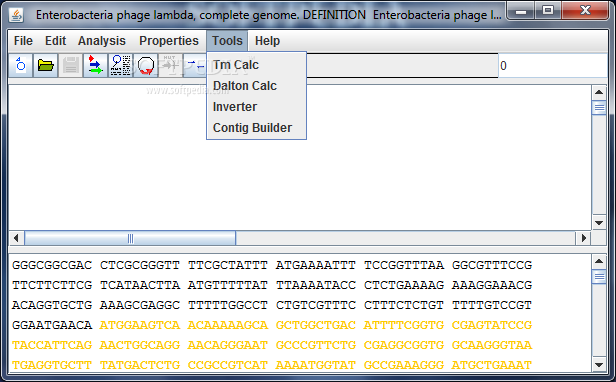Click sequence block GGAATGAACA
The image size is (616, 382).
point(52,325)
